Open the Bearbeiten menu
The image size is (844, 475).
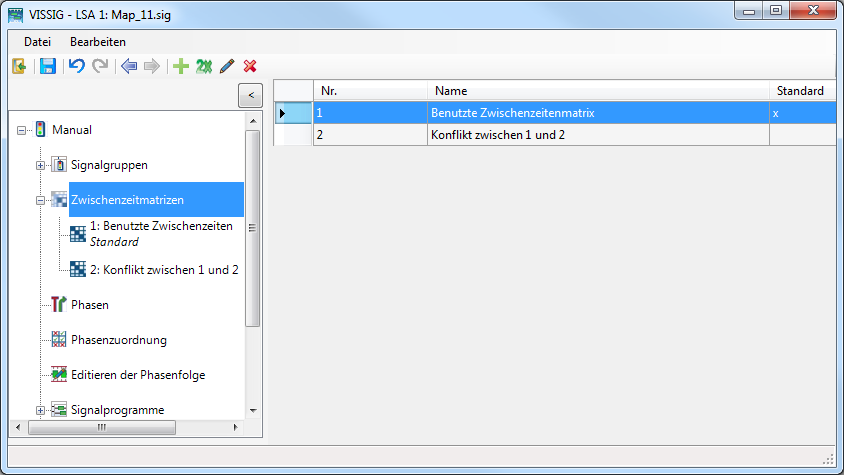[98, 42]
